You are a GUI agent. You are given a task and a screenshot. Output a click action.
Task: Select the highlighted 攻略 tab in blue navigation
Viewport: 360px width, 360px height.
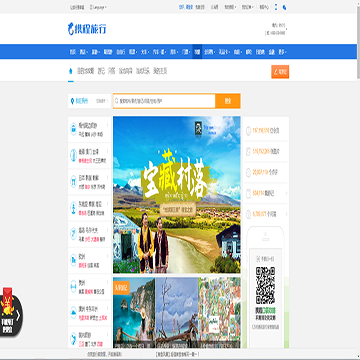[x=197, y=52]
